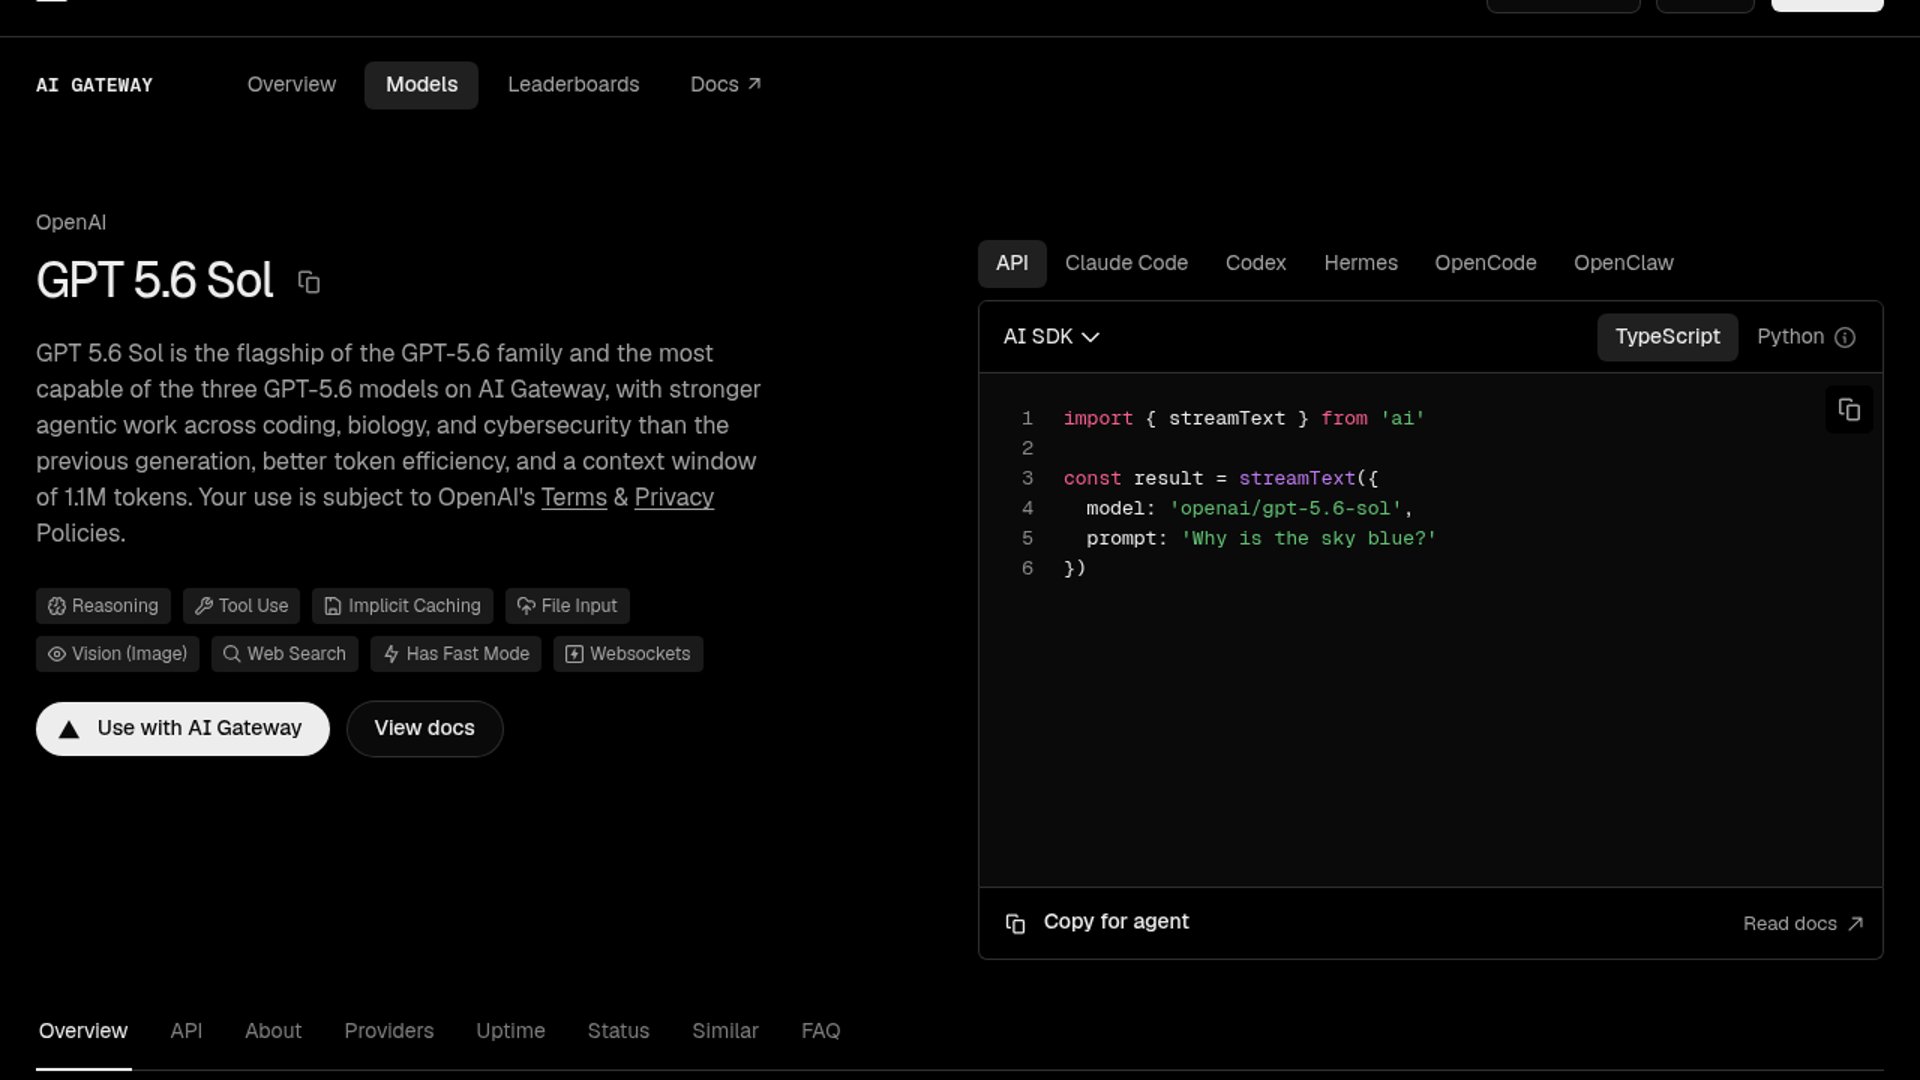Jump to the FAQ section tab
This screenshot has width=1920, height=1080.
tap(821, 1031)
